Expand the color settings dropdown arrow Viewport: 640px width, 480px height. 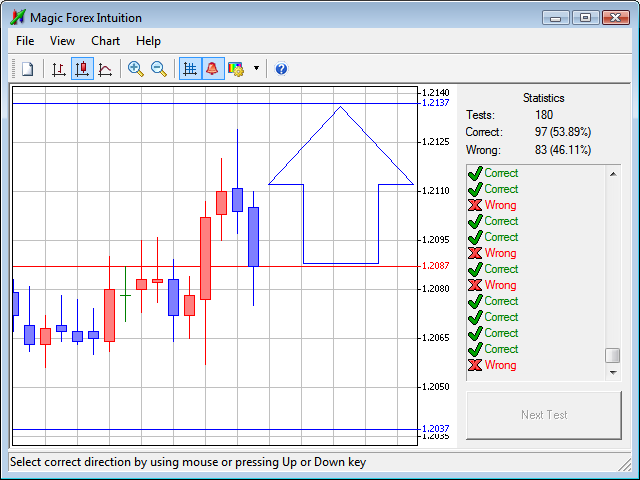coord(256,68)
